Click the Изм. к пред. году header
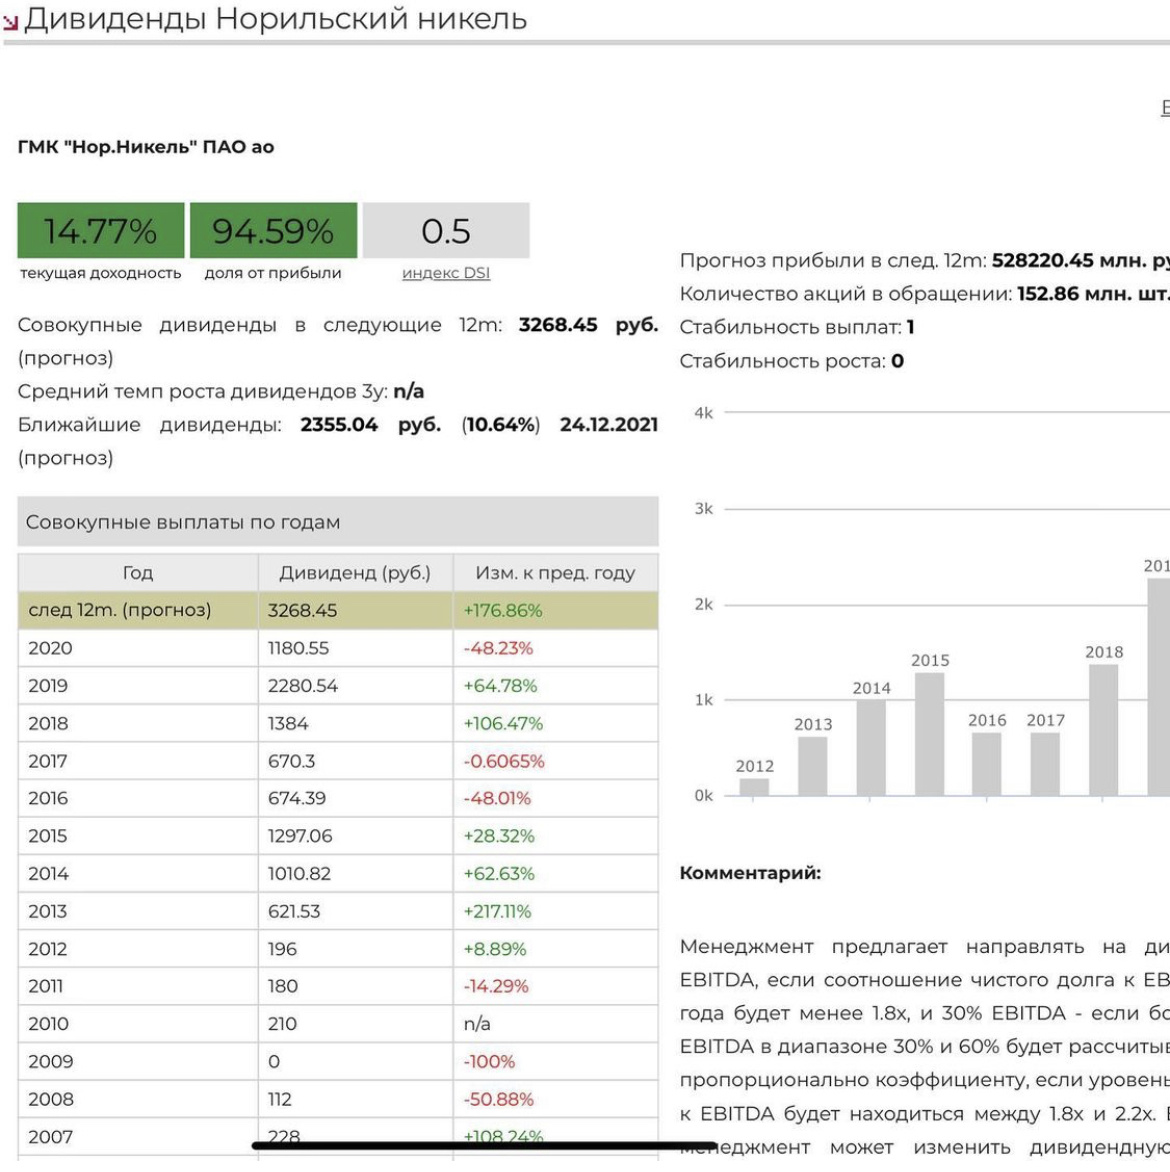This screenshot has width=1170, height=1172. point(555,573)
